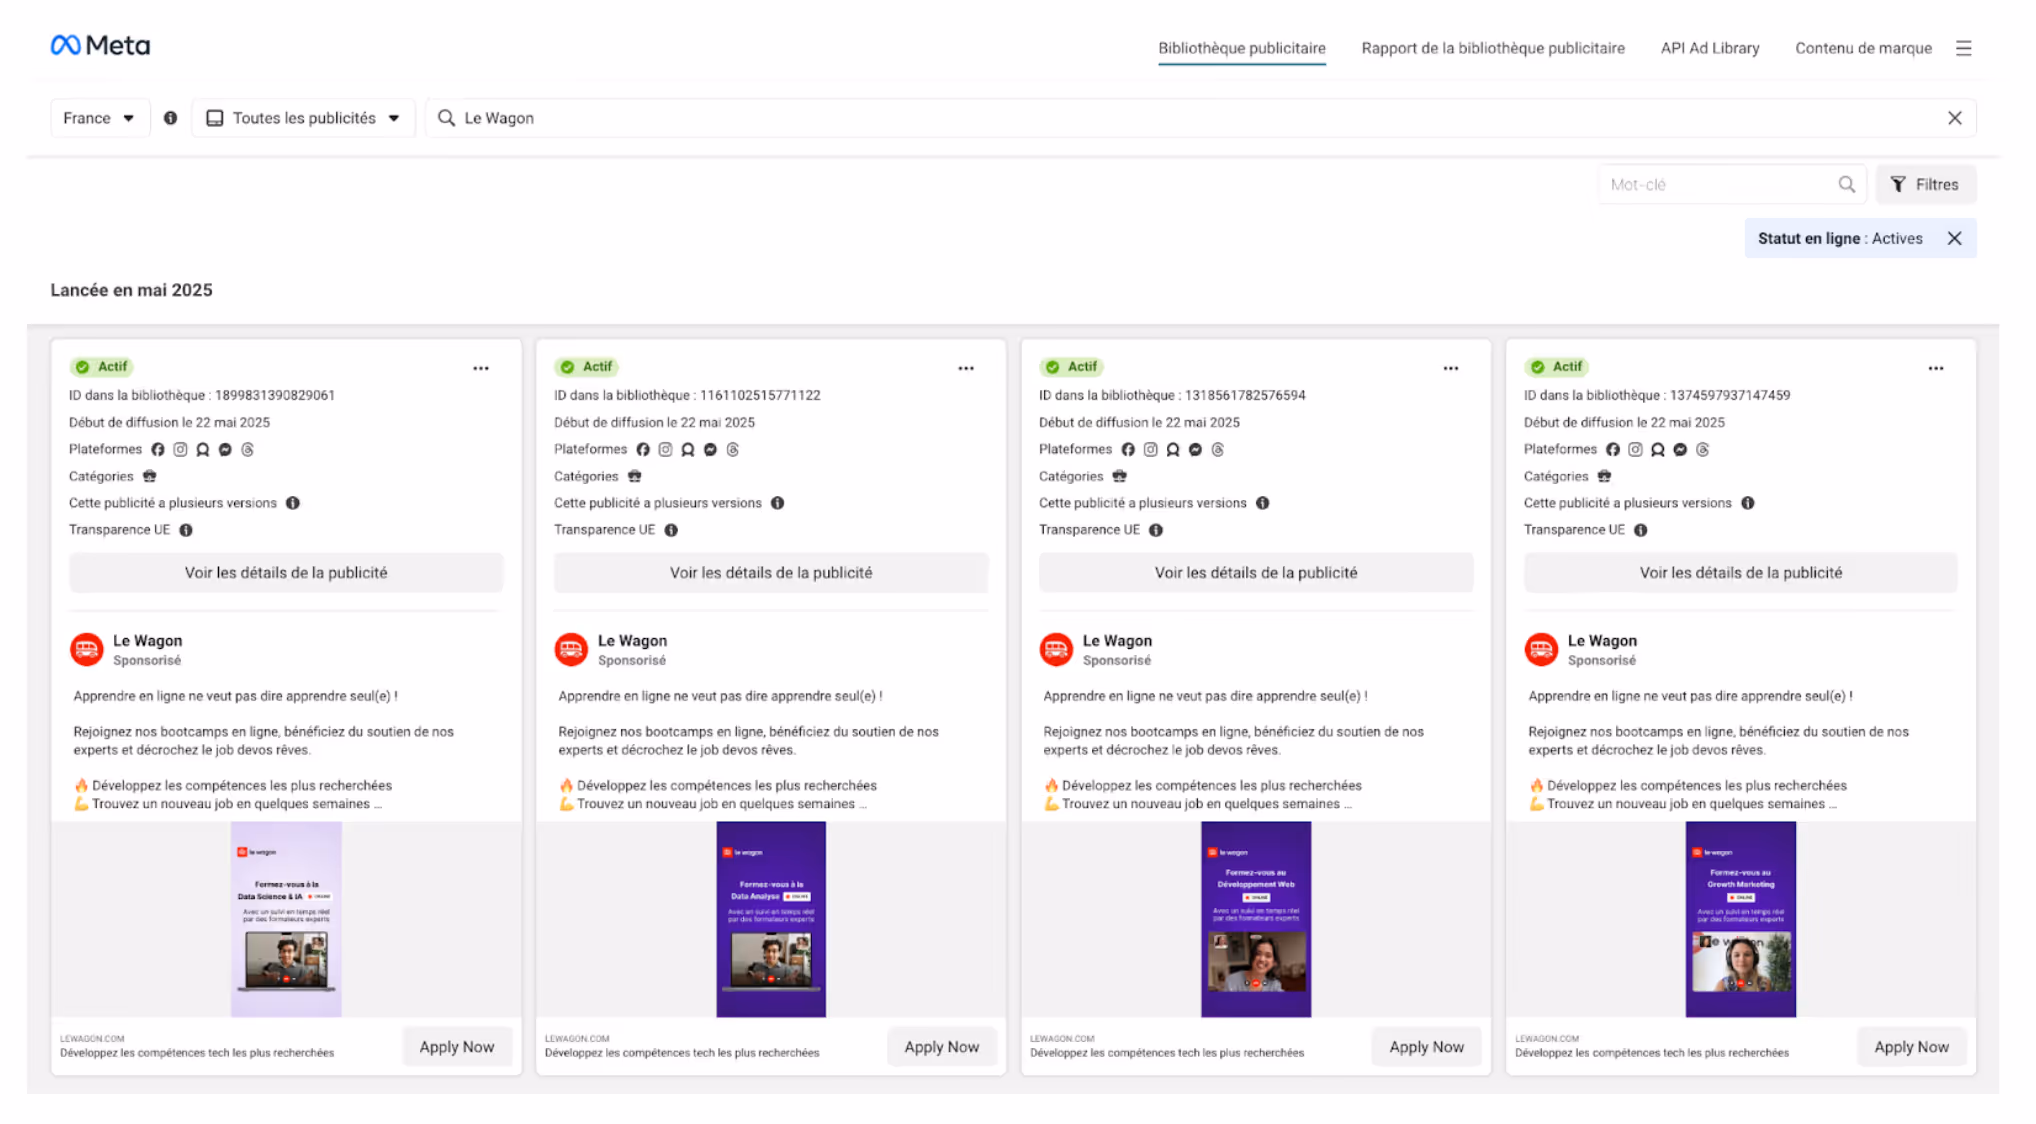Click Le Wagon avatar in ad 1318561782576594
Image resolution: width=2036 pixels, height=1124 pixels.
1056,649
